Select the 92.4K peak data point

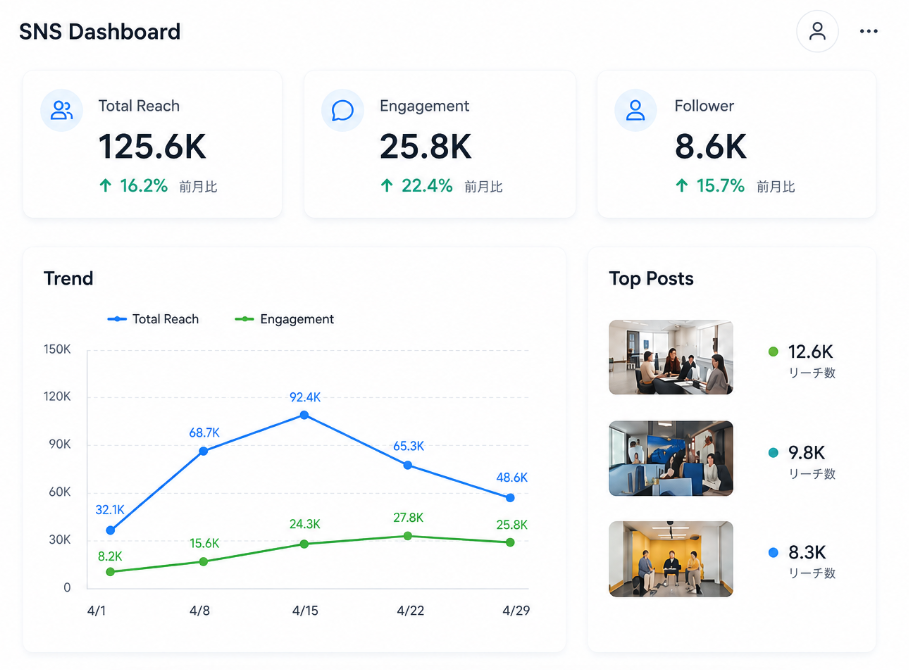click(304, 415)
